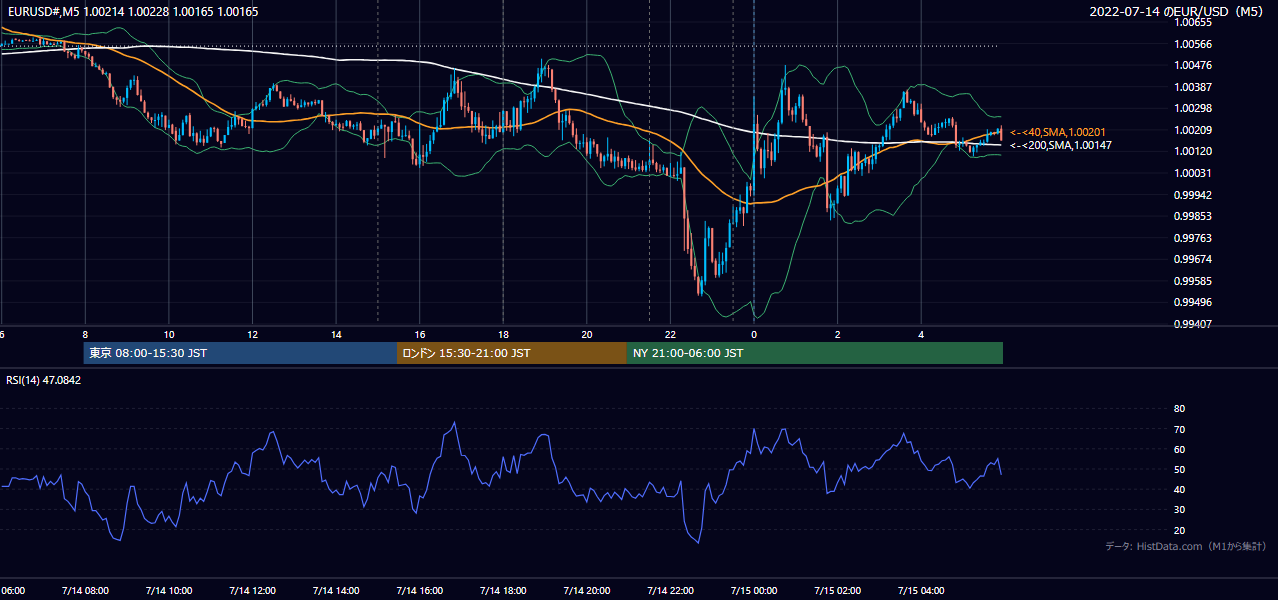The image size is (1278, 600).
Task: Click price axis label 1.00566
Action: pos(1192,44)
